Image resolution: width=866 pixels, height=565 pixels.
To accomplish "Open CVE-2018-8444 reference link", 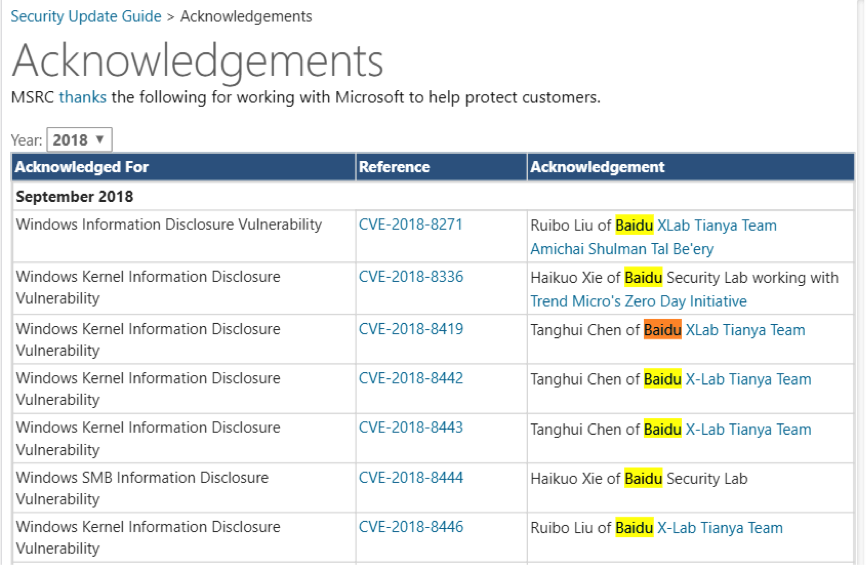I will click(410, 478).
